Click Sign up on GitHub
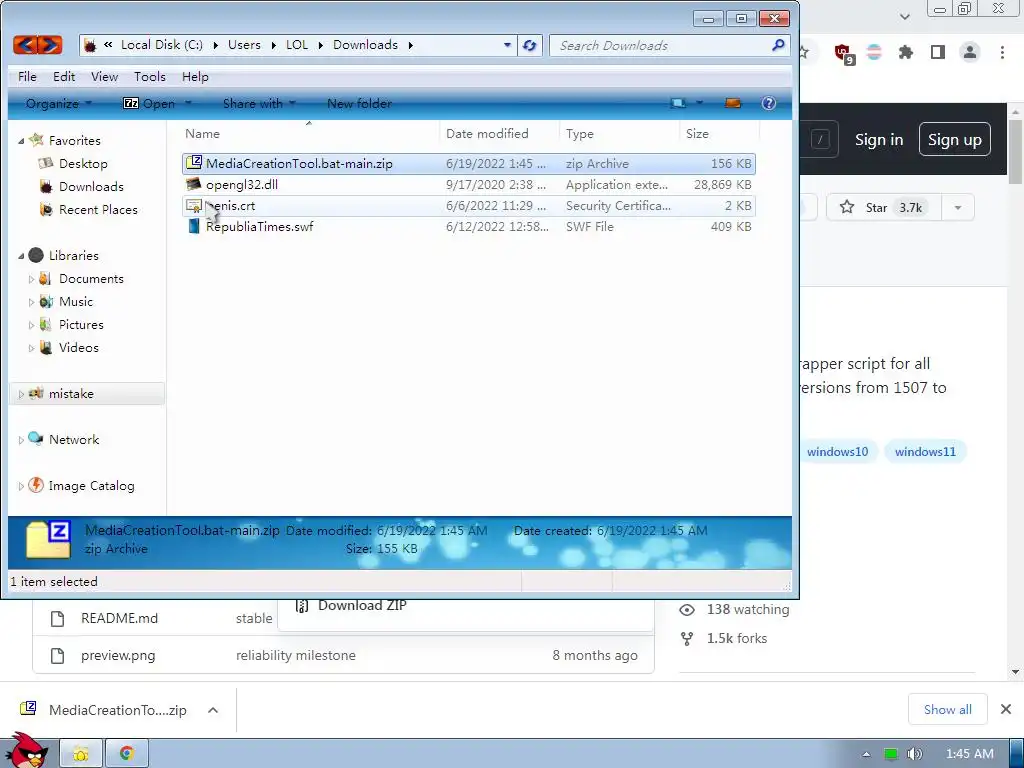The width and height of the screenshot is (1024, 768). (955, 140)
